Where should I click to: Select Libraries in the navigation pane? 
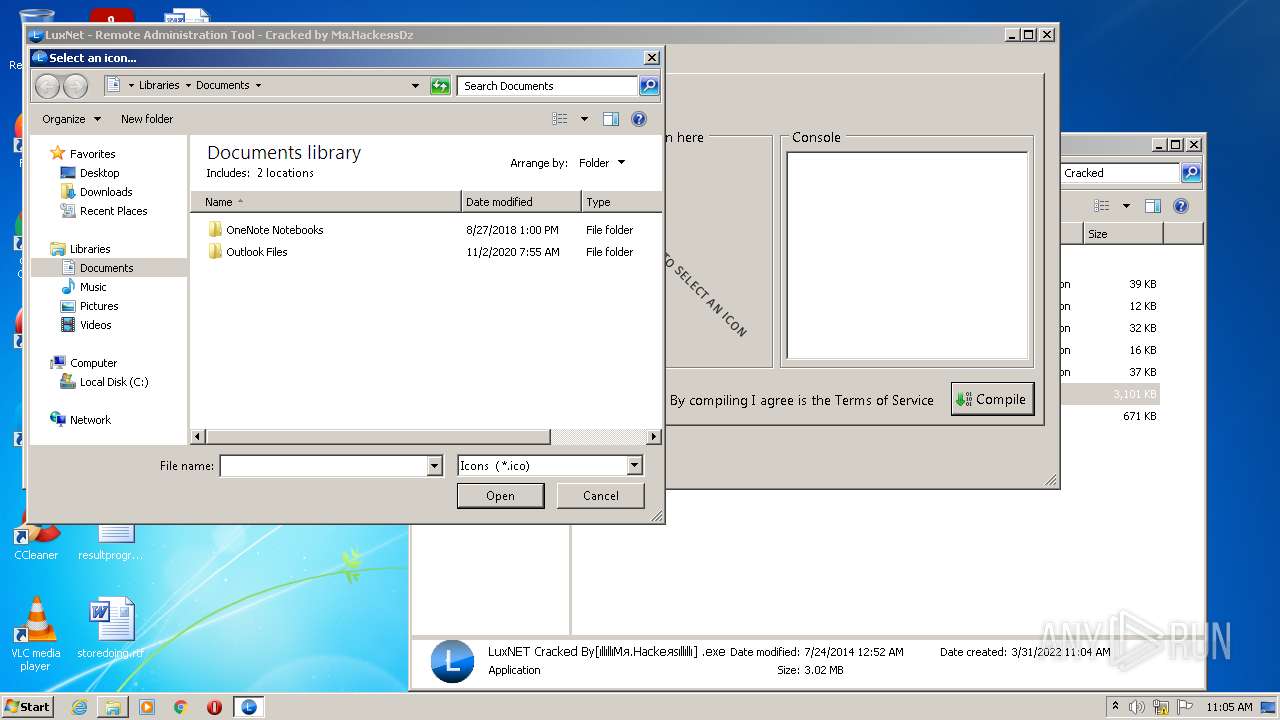click(90, 249)
